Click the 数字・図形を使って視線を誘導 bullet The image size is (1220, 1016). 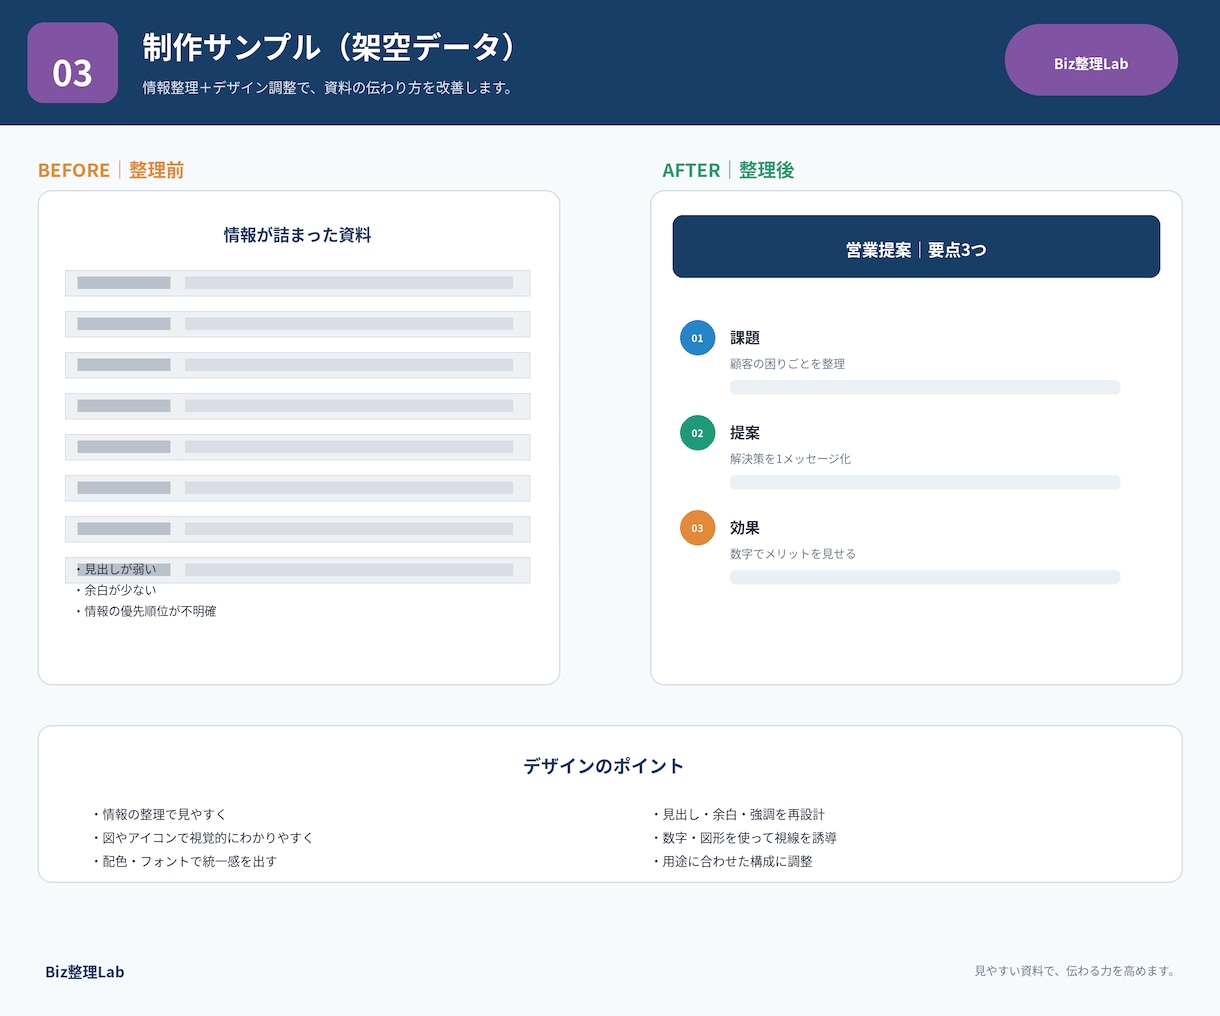tap(744, 838)
